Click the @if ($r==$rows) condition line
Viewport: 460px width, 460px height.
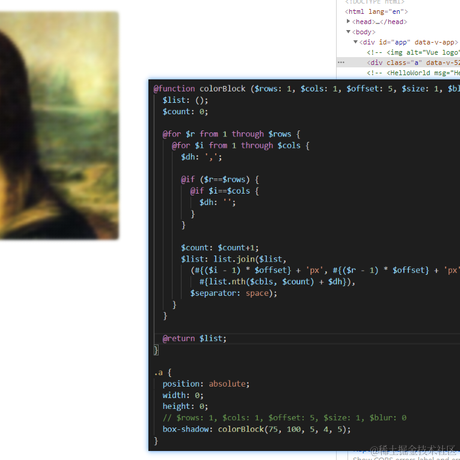tap(220, 180)
